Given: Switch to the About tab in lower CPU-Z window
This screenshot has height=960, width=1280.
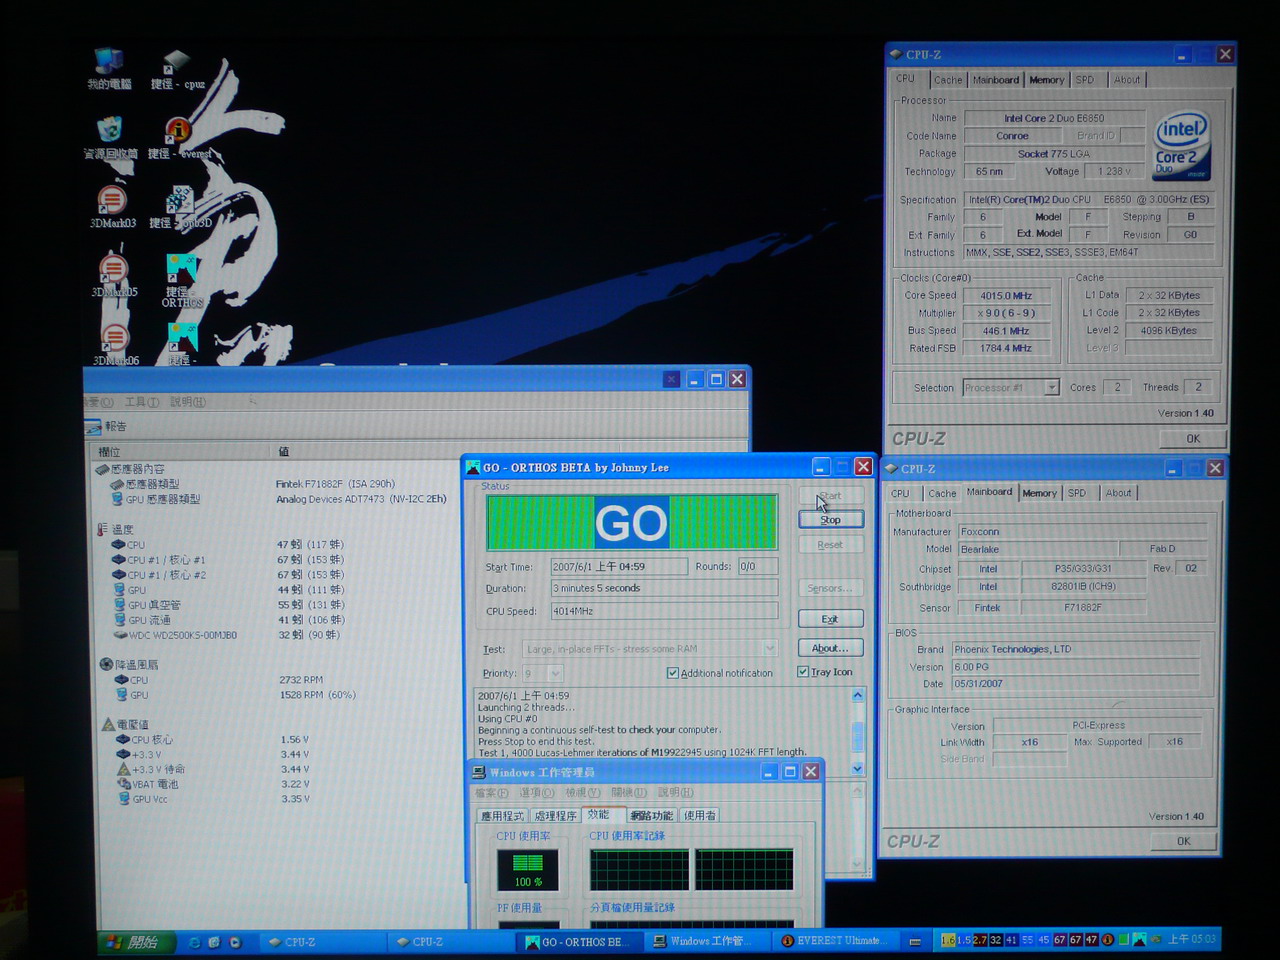Looking at the screenshot, I should 1118,493.
